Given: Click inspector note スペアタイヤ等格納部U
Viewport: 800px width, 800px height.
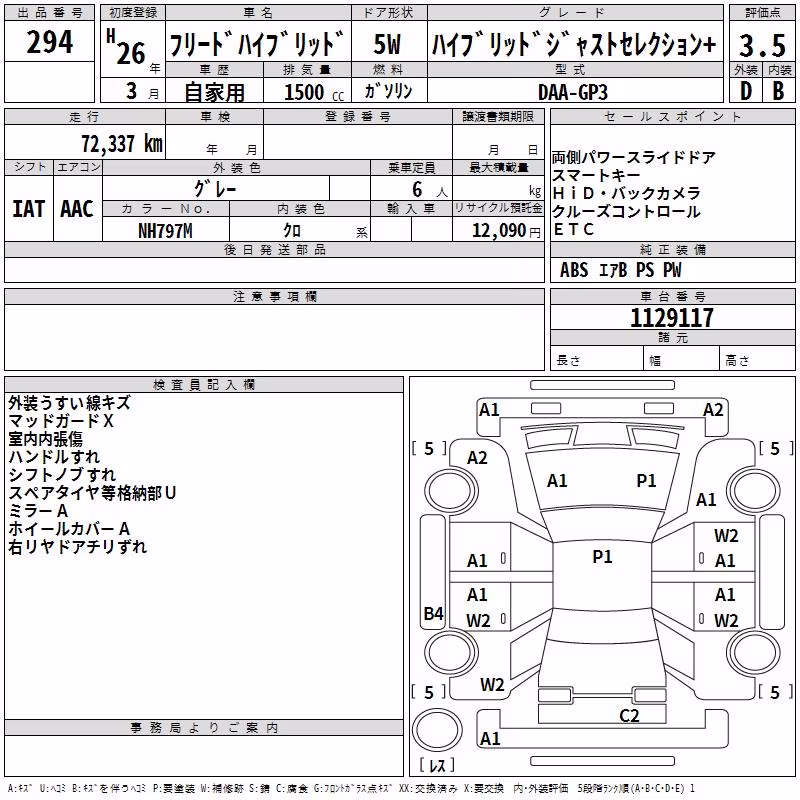Looking at the screenshot, I should 92,493.
